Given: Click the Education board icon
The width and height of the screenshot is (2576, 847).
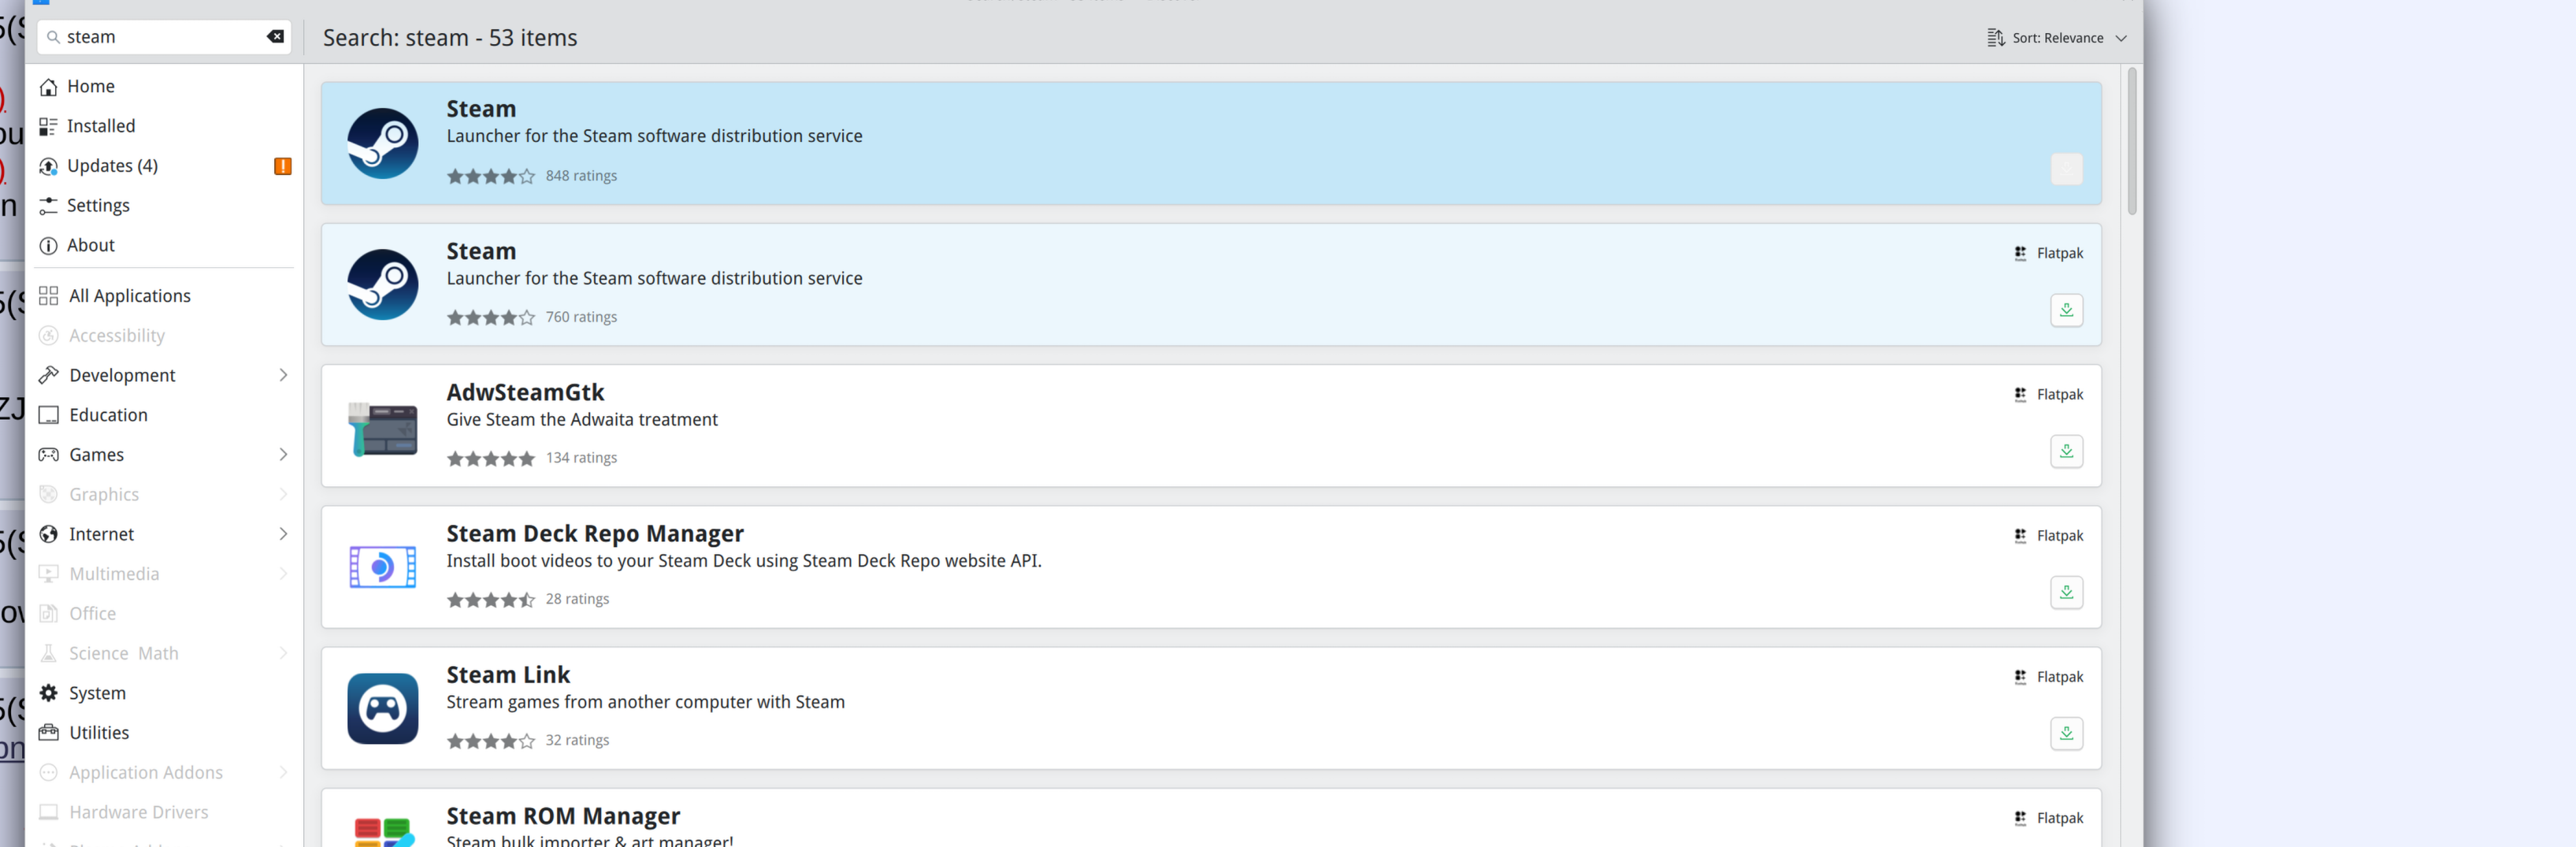Looking at the screenshot, I should (x=48, y=415).
